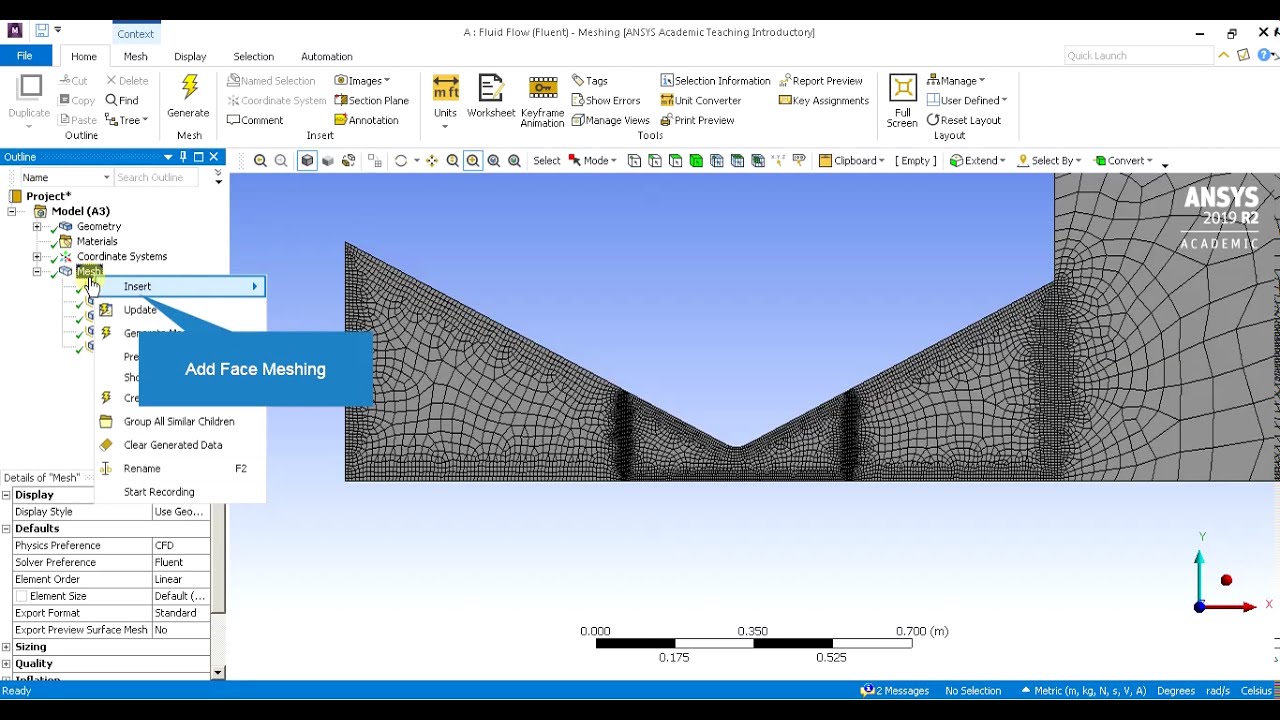Image resolution: width=1280 pixels, height=720 pixels.
Task: Collapse the Defaults details section
Action: click(6, 528)
